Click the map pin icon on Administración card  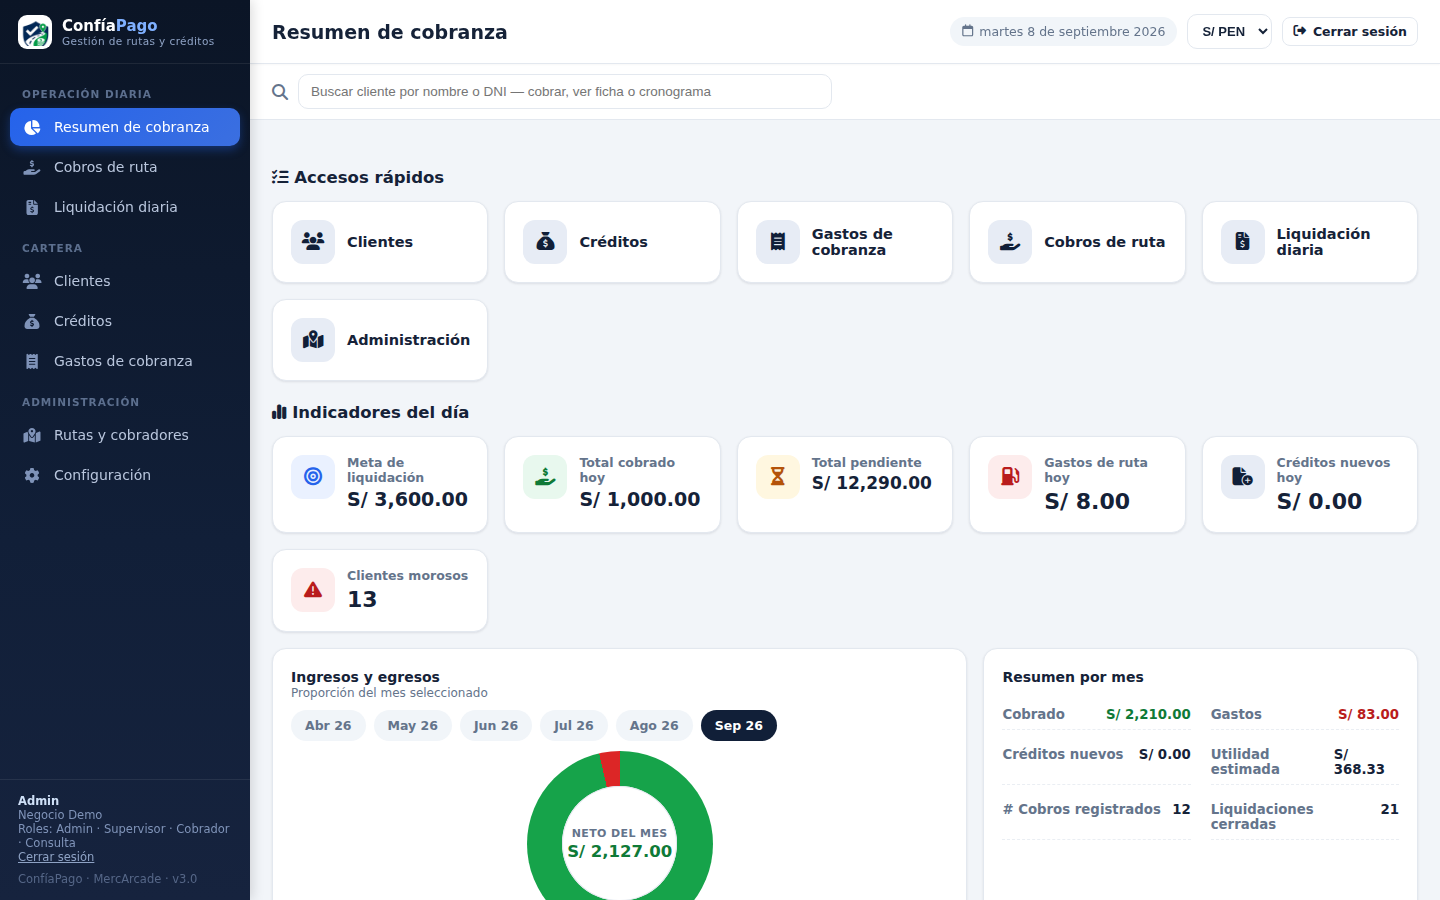313,340
